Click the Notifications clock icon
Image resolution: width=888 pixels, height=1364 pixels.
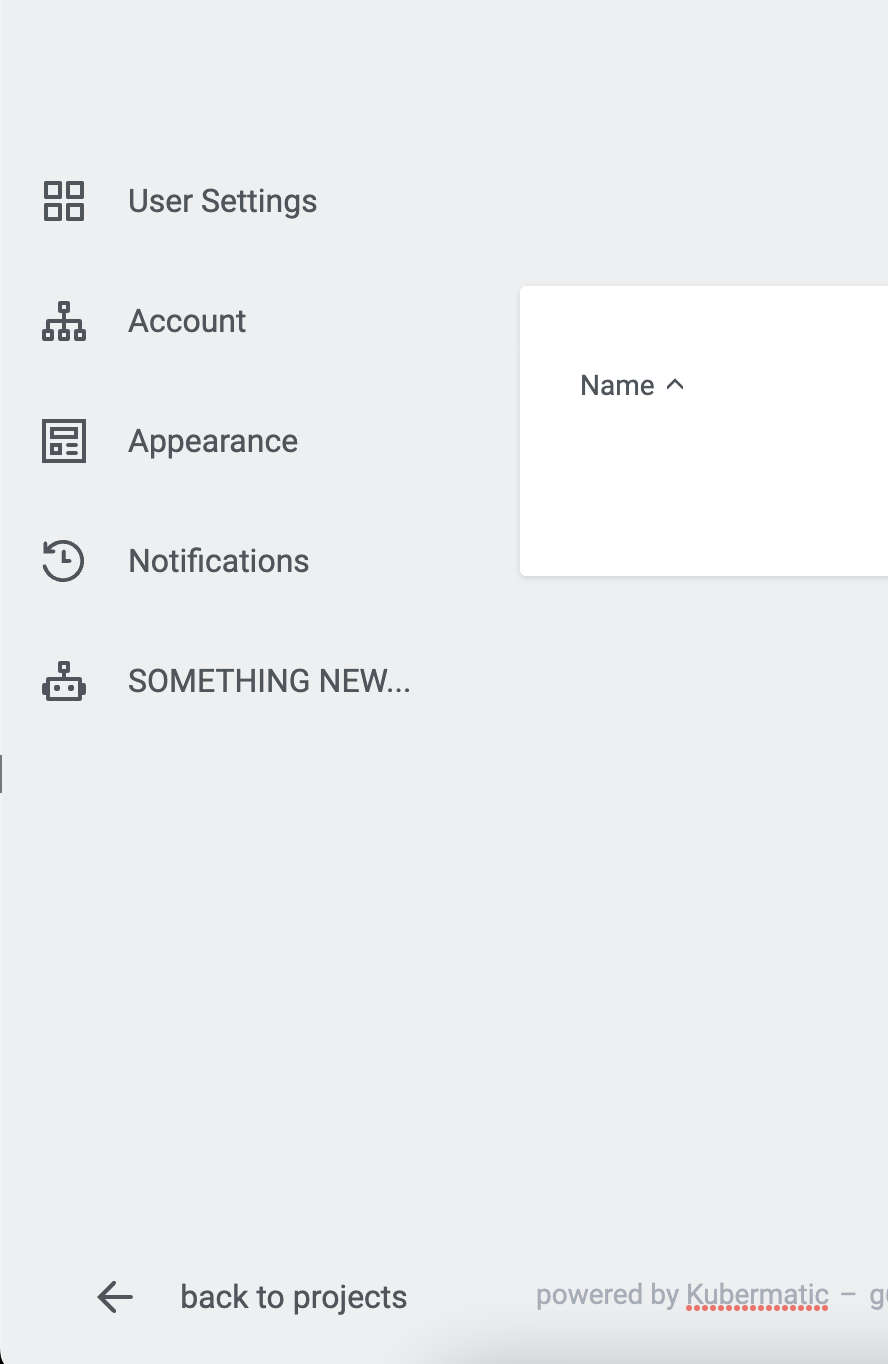pos(63,561)
